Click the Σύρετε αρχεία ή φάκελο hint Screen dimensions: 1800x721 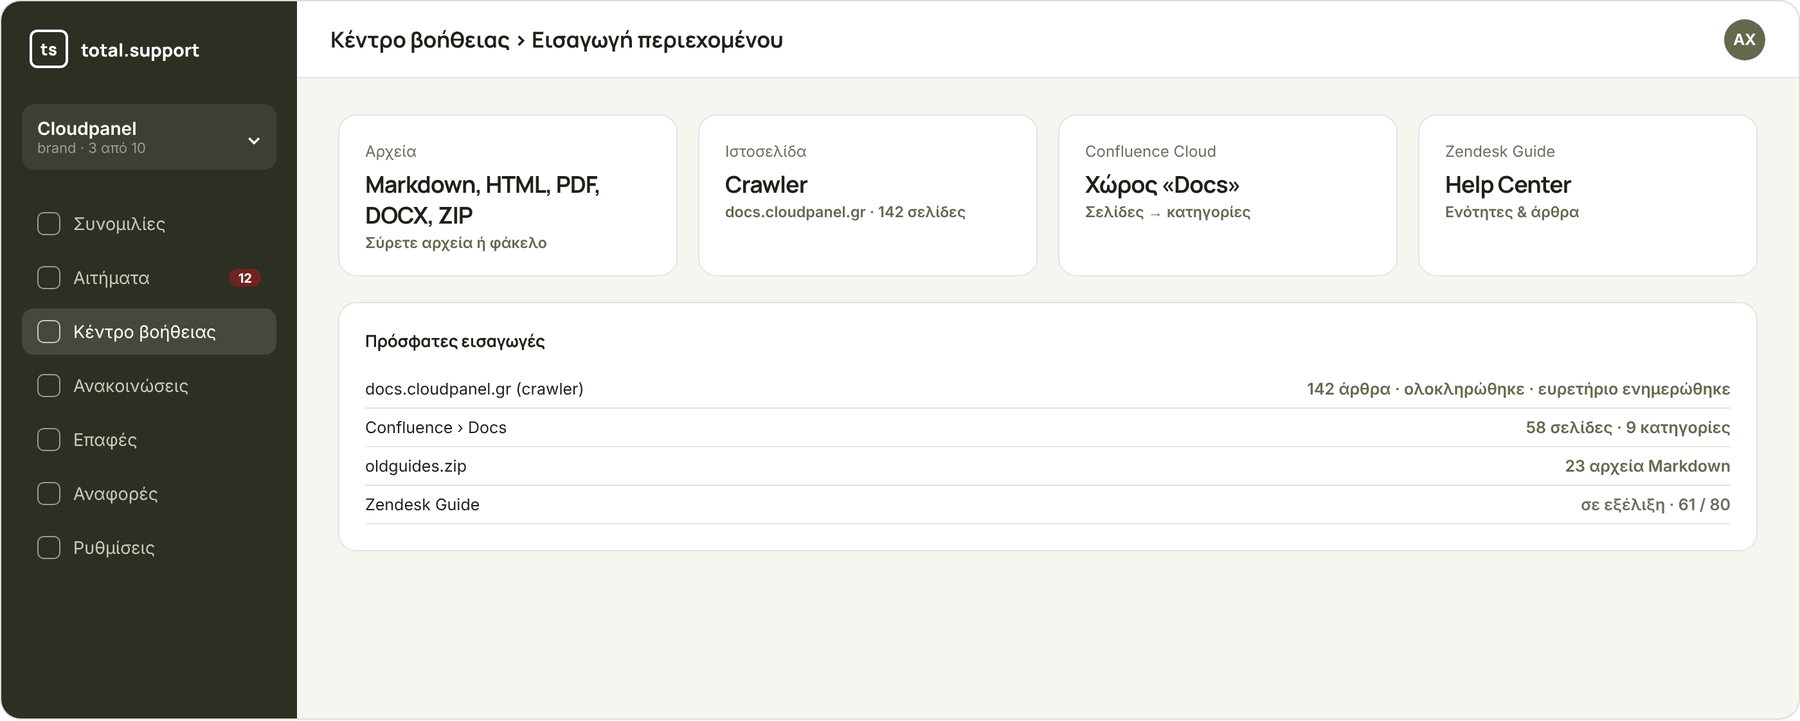[456, 243]
